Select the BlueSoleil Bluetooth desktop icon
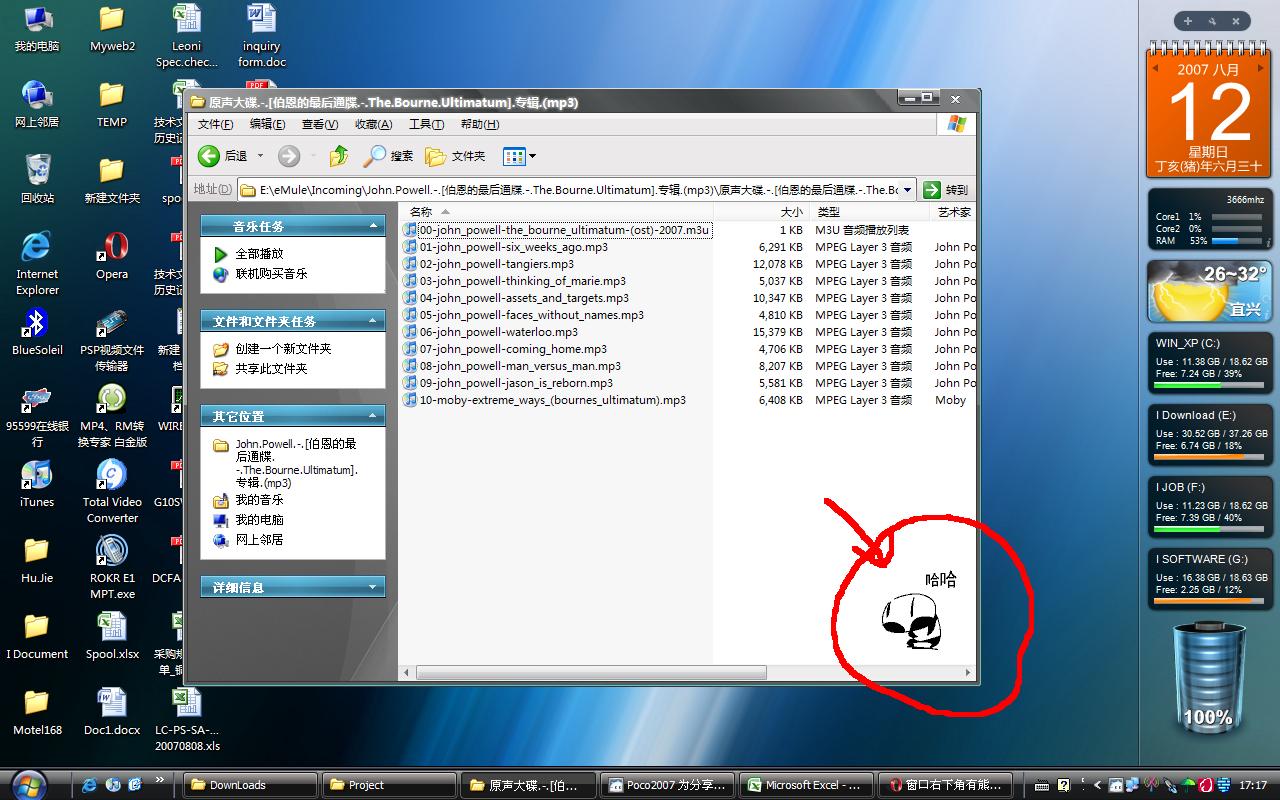The height and width of the screenshot is (800, 1280). click(x=37, y=332)
